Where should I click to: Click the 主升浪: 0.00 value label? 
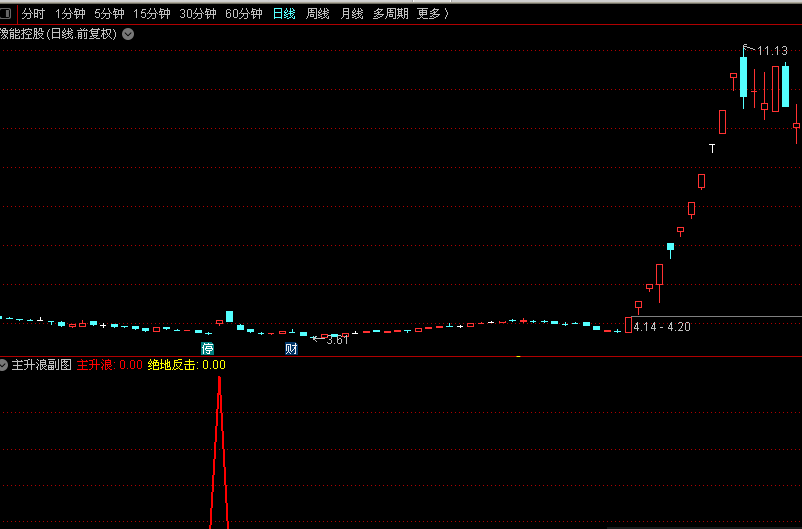pyautogui.click(x=109, y=365)
